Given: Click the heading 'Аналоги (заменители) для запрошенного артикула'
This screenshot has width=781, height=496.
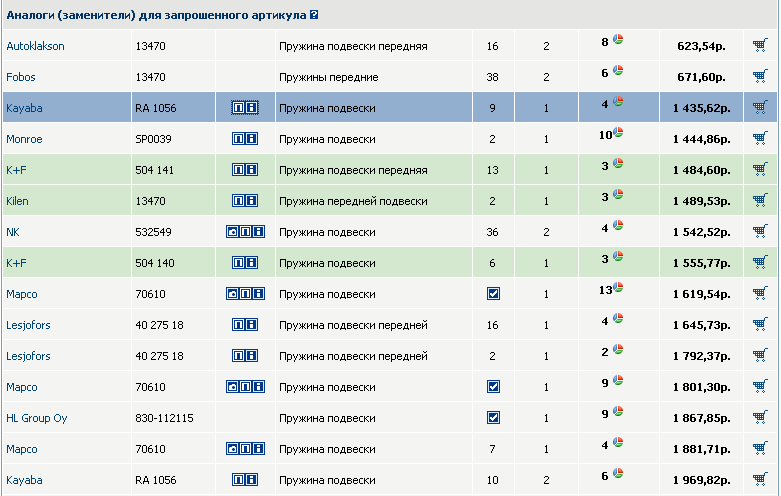Looking at the screenshot, I should pos(156,15).
